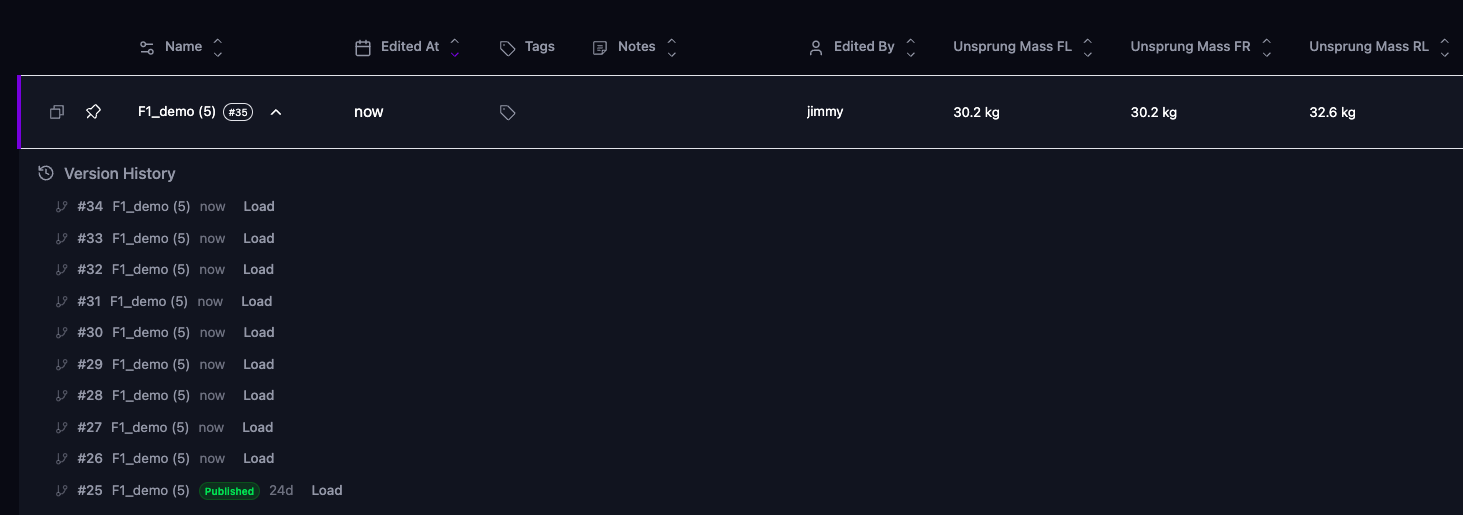The height and width of the screenshot is (515, 1463).
Task: Click the green Published badge
Action: coord(229,491)
